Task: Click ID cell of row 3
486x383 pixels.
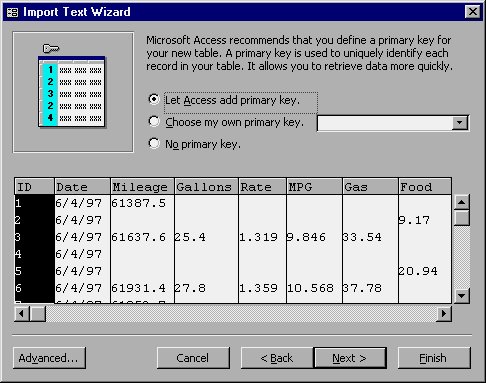Action: 34,237
